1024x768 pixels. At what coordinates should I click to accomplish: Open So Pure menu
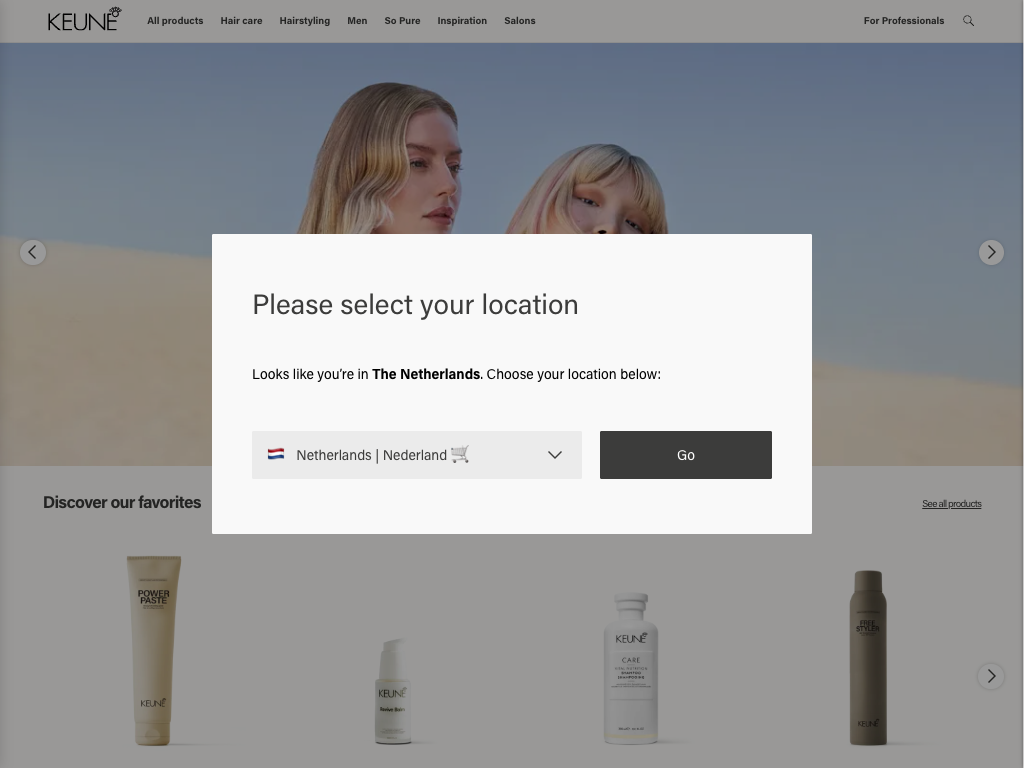pyautogui.click(x=402, y=21)
